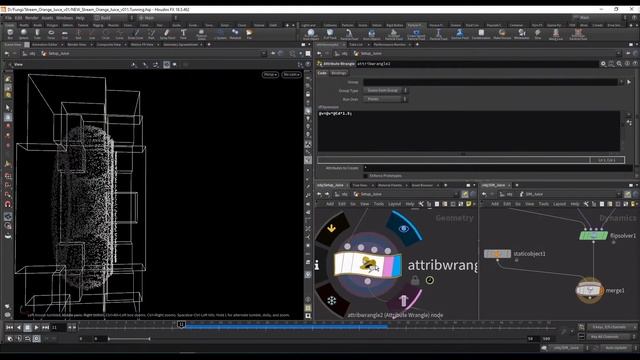Click the magnet snapping icon in viewport sidebar

click(8, 204)
